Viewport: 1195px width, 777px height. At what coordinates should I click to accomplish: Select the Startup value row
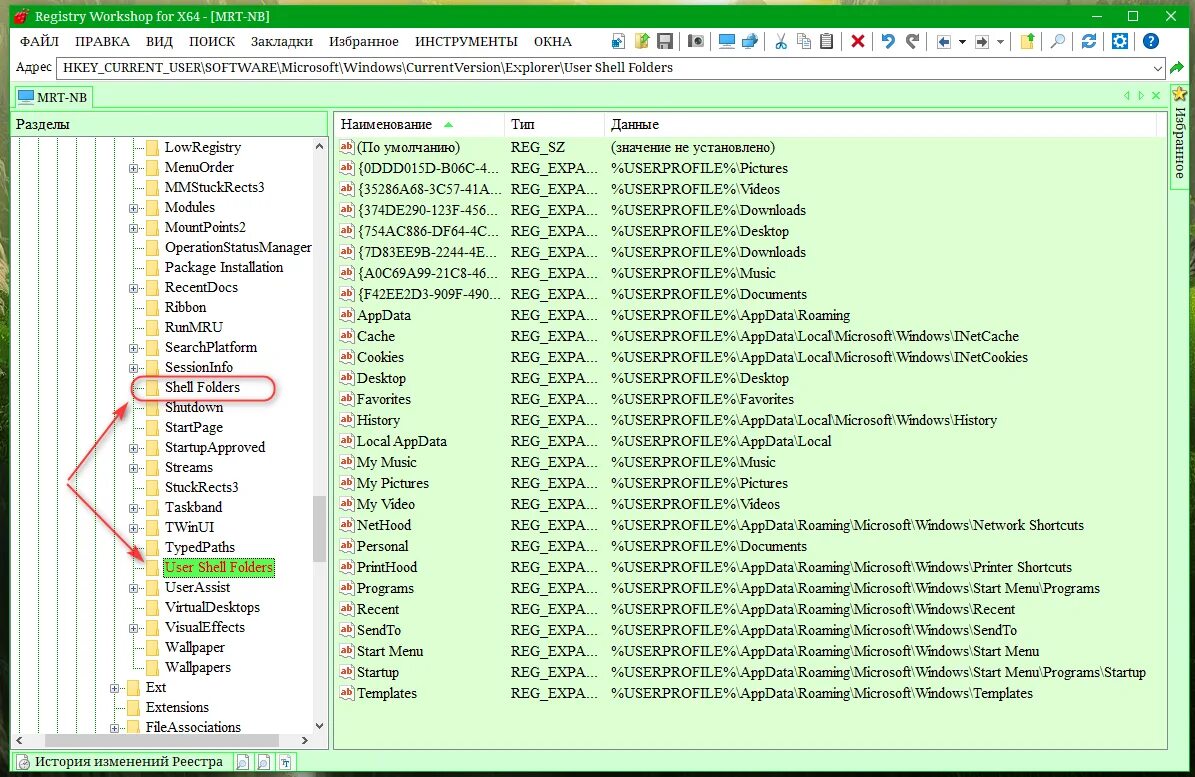pyautogui.click(x=751, y=673)
